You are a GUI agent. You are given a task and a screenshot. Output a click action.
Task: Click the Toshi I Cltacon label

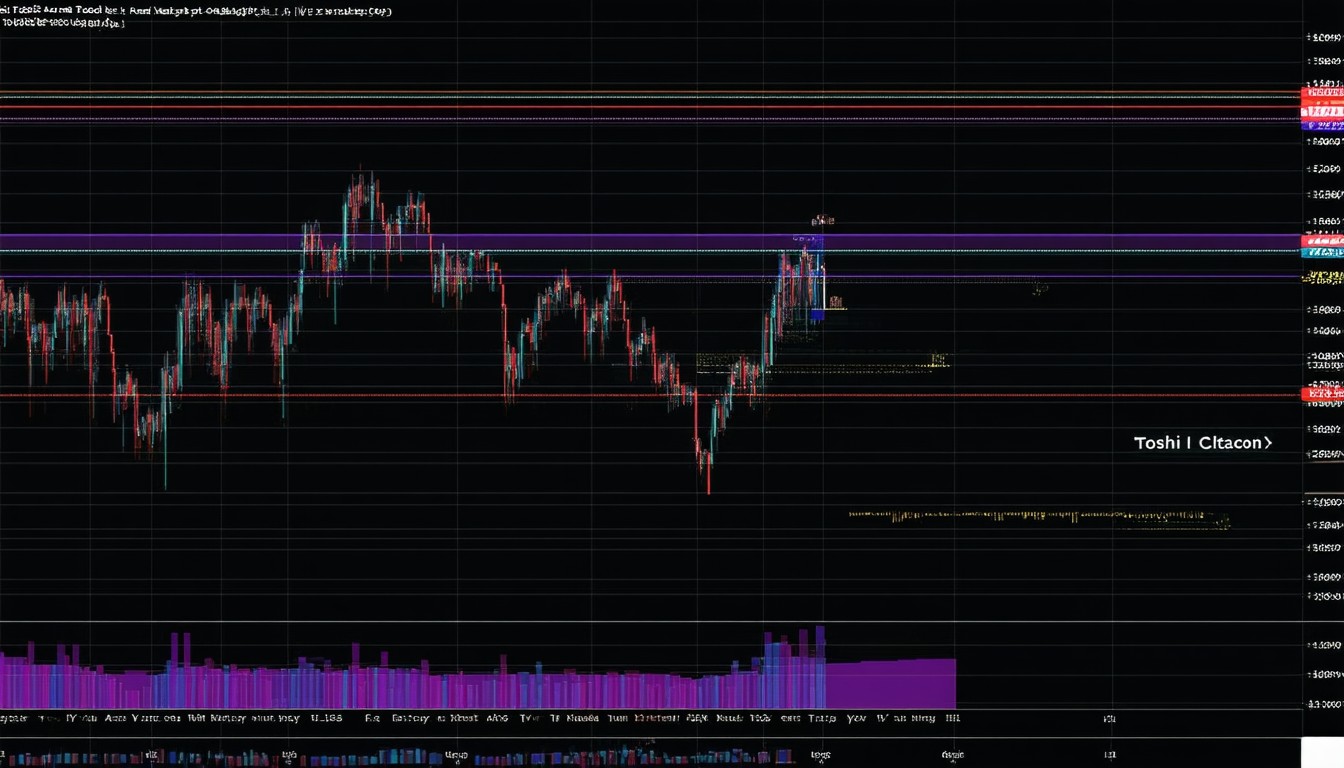(1197, 442)
